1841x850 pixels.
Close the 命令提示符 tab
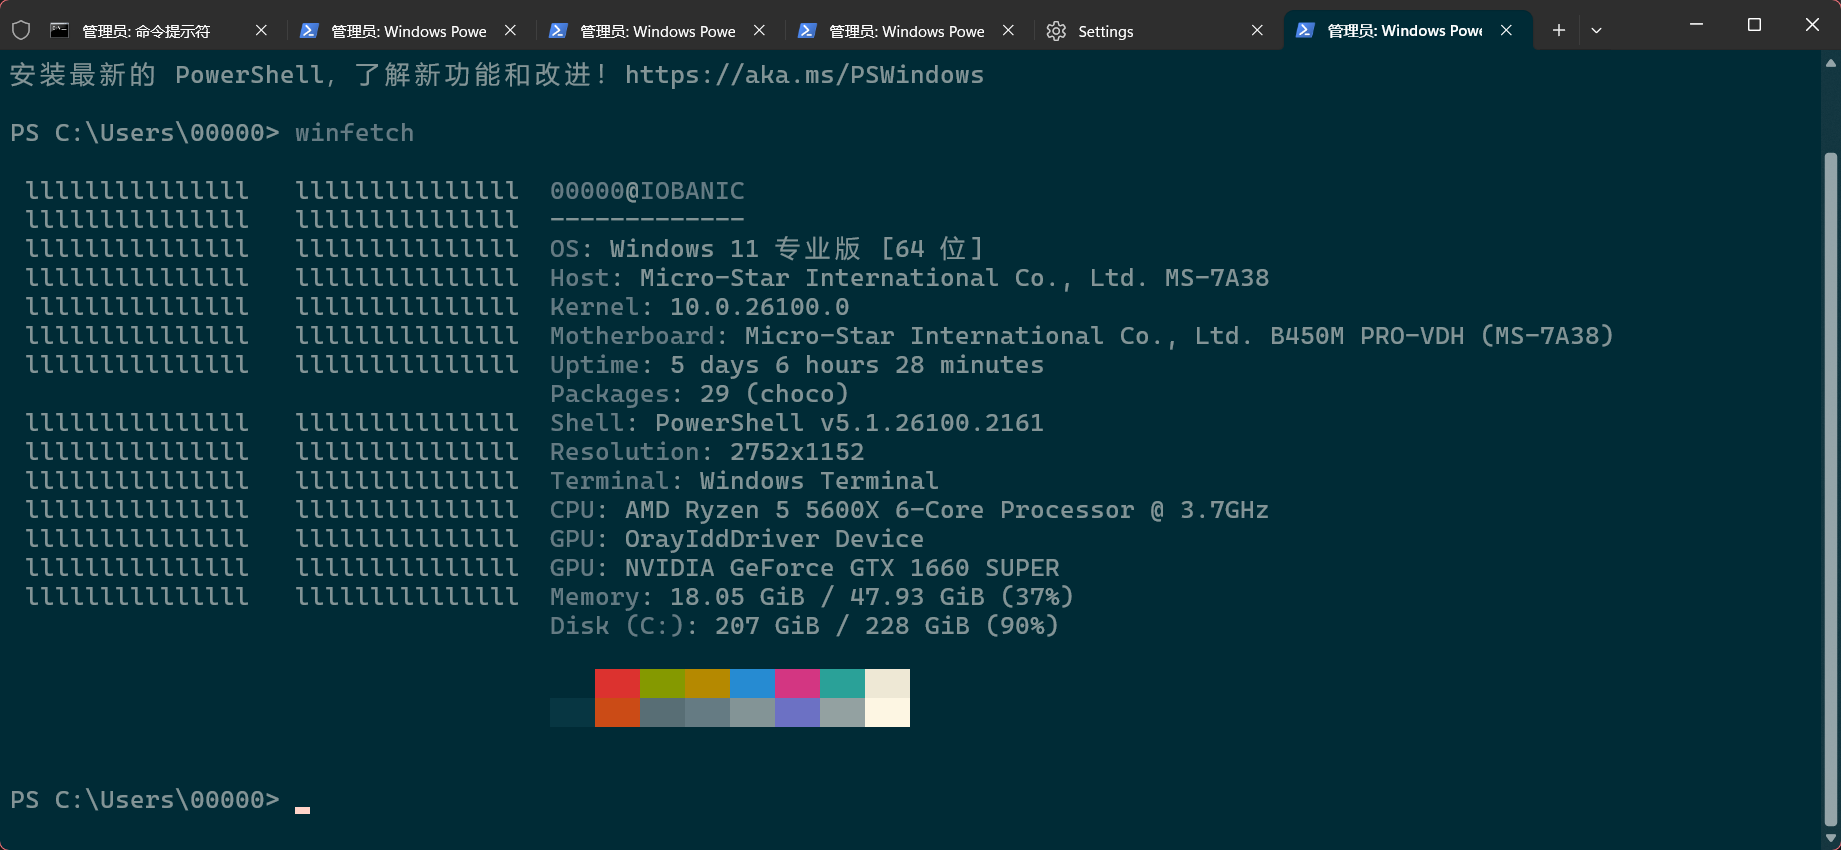coord(261,30)
